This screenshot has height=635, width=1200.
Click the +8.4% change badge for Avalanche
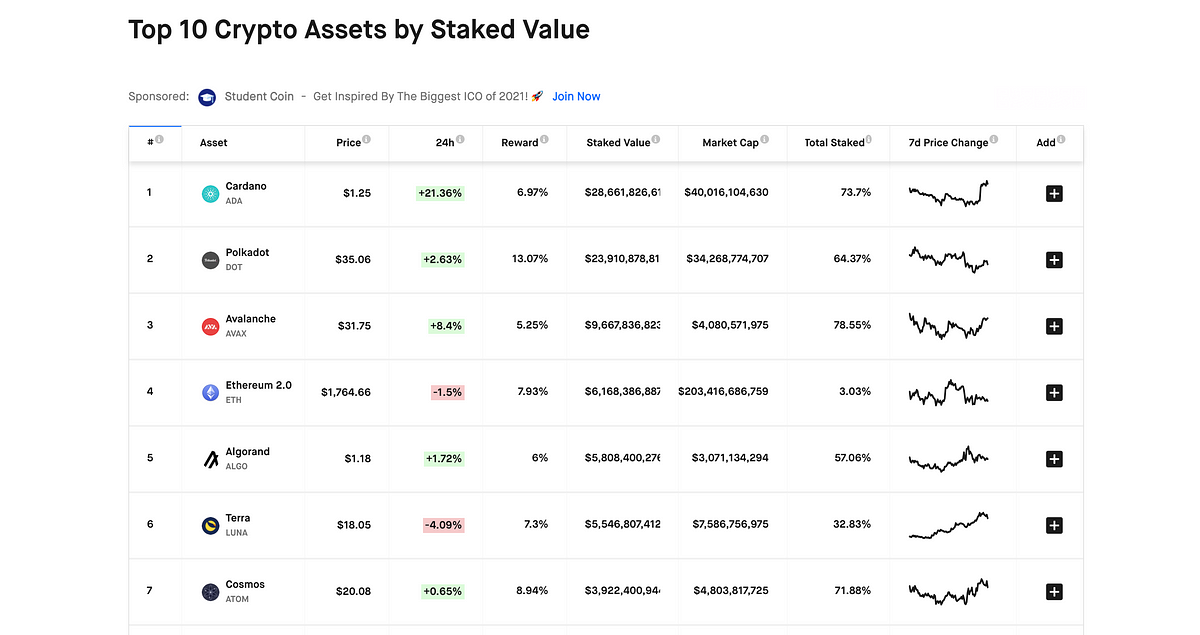pyautogui.click(x=445, y=326)
